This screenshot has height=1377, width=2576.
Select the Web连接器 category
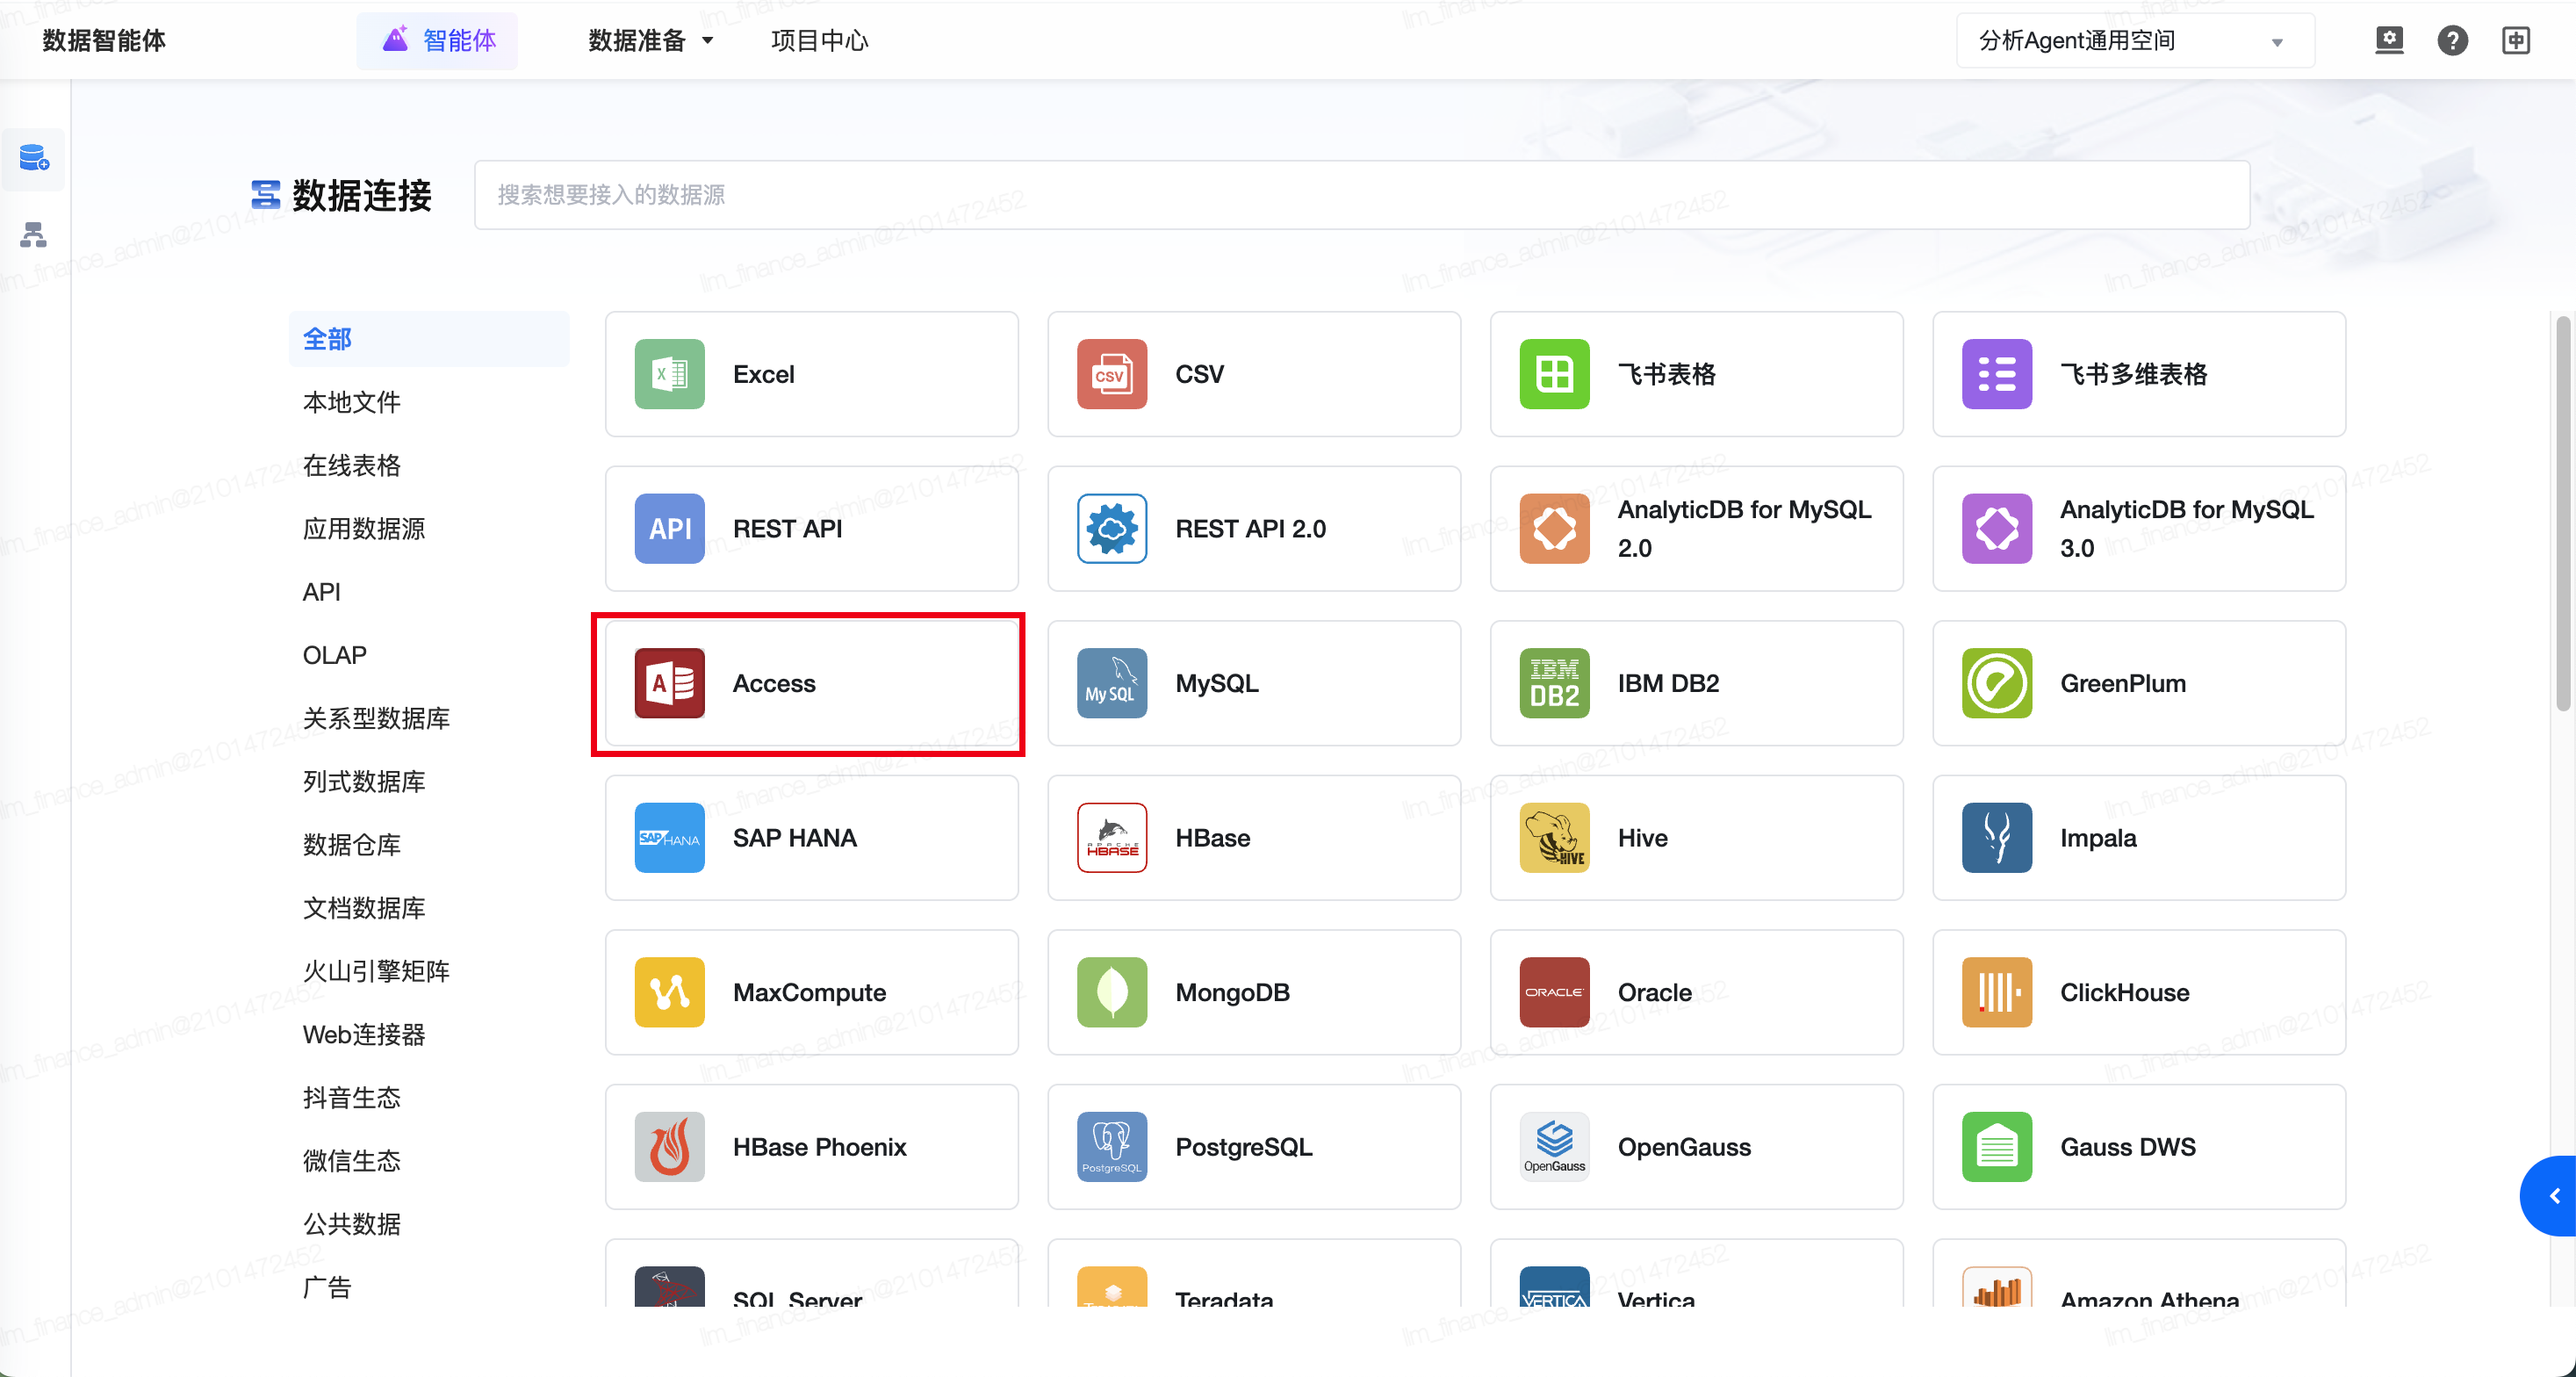click(364, 1034)
